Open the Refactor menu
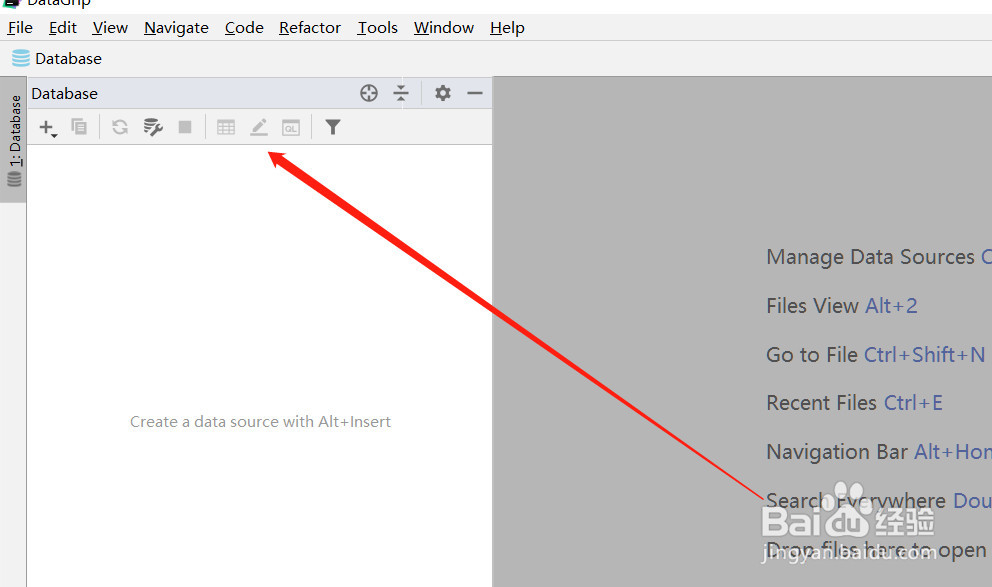Viewport: 992px width, 587px height. tap(310, 28)
